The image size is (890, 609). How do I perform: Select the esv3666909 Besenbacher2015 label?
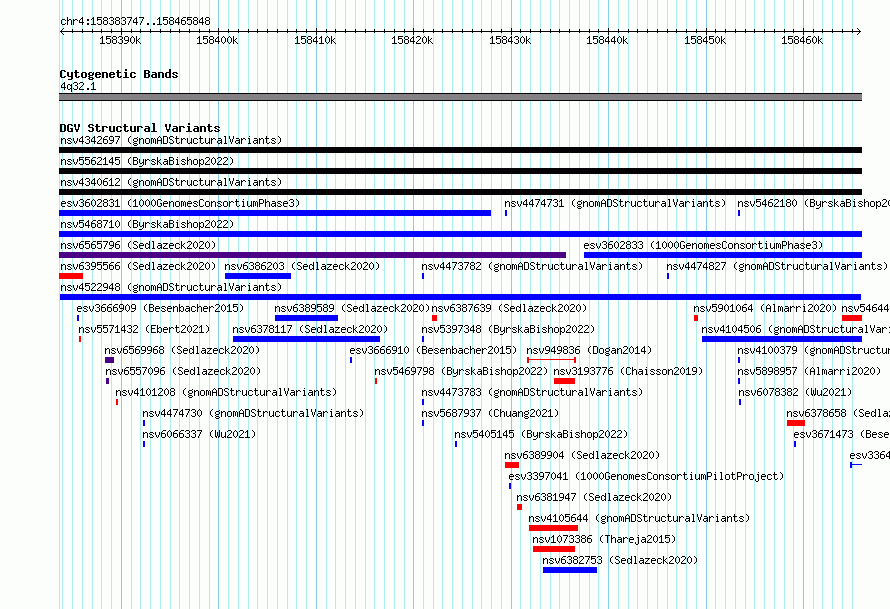(x=160, y=308)
